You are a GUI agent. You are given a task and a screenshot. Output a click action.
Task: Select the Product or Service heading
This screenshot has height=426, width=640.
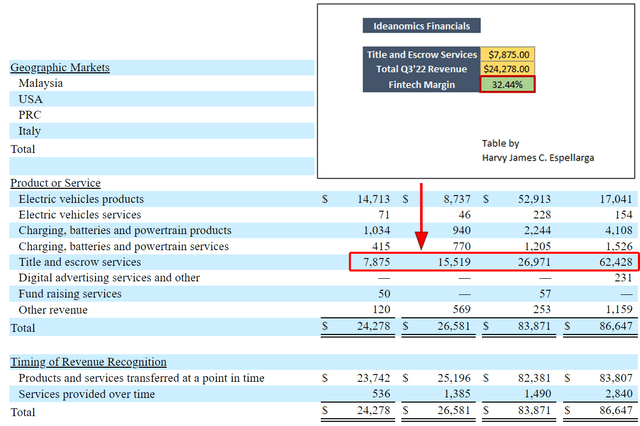tap(56, 183)
